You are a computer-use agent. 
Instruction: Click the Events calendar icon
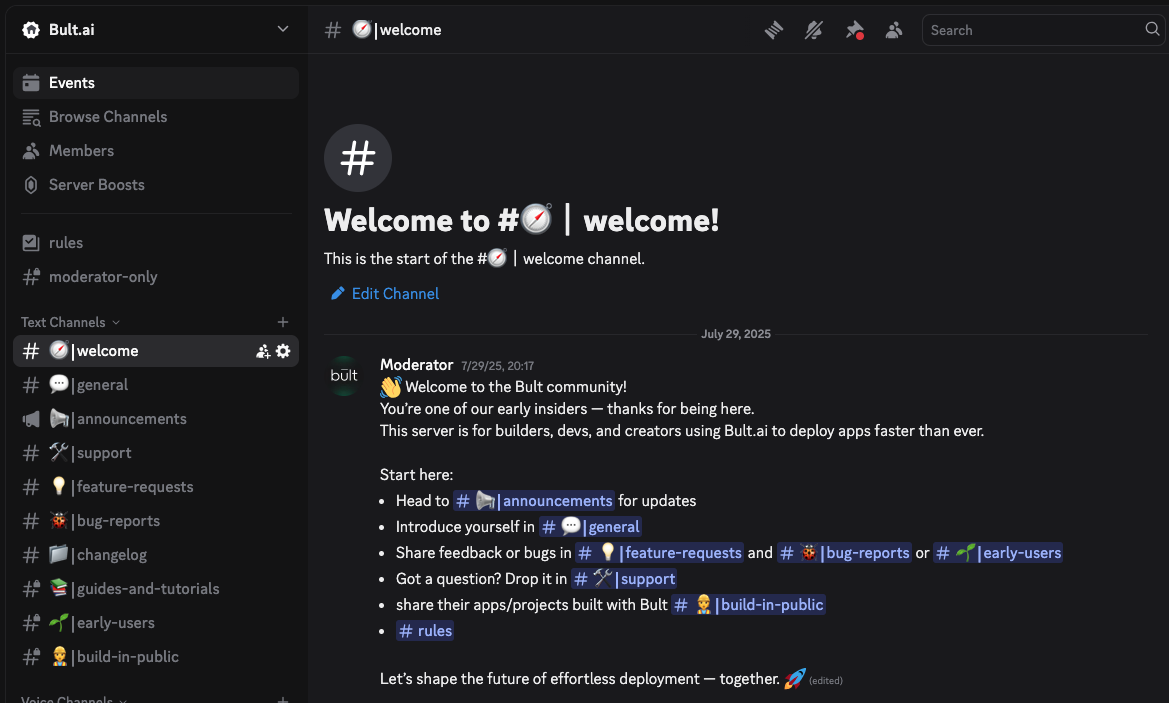point(31,83)
